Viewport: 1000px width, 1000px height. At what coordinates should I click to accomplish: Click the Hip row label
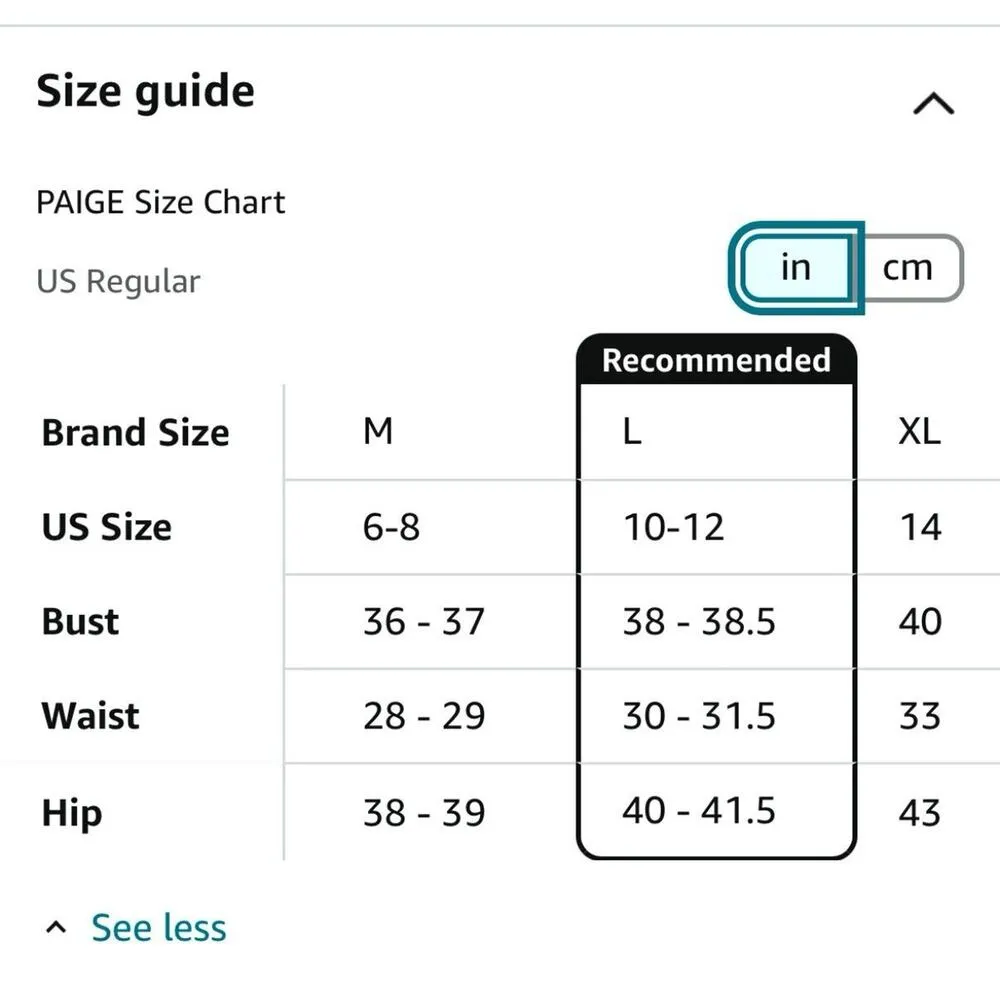pyautogui.click(x=72, y=812)
